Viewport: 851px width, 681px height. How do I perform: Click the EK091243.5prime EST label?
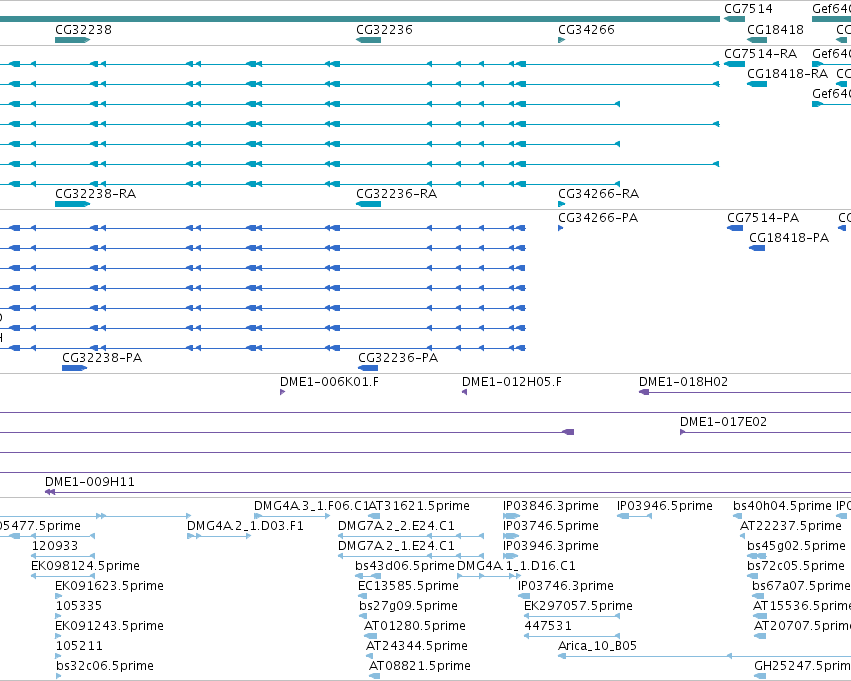coord(110,626)
